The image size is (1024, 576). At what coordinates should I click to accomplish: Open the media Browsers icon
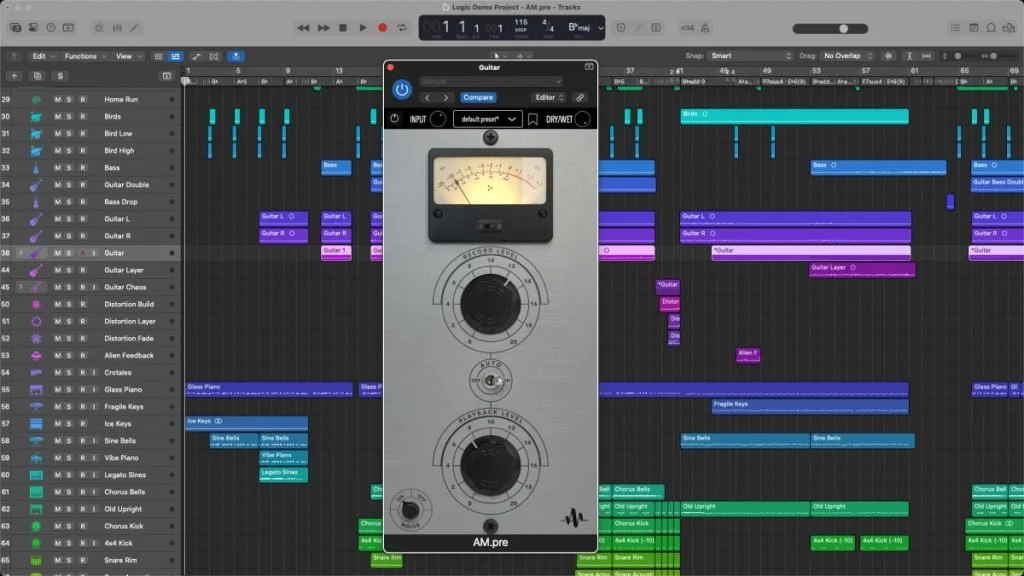1010,28
